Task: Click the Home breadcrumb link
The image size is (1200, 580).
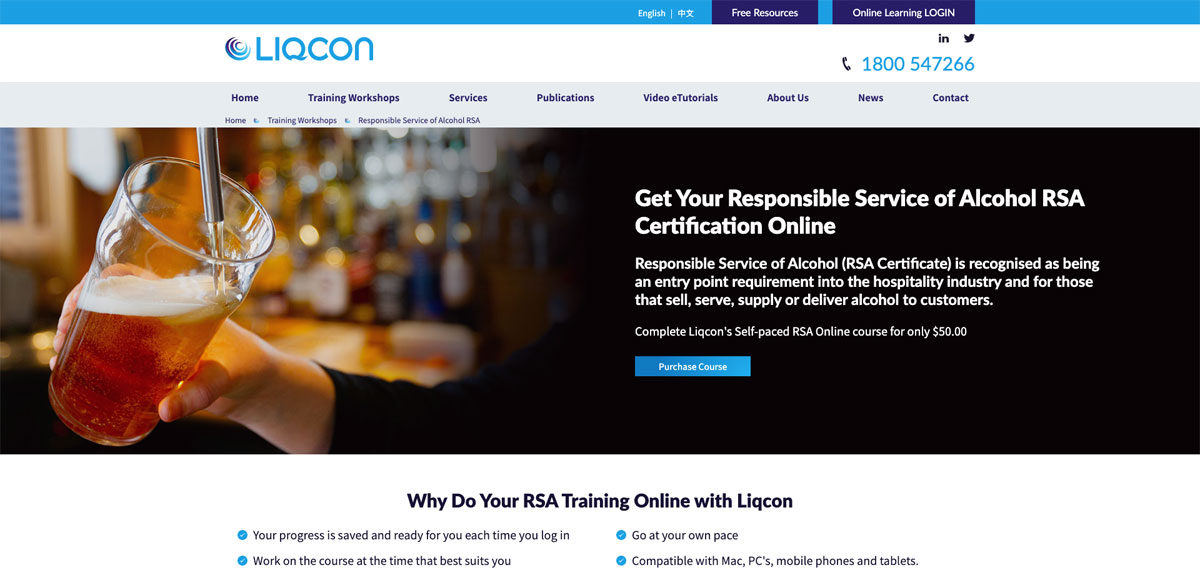Action: [235, 120]
